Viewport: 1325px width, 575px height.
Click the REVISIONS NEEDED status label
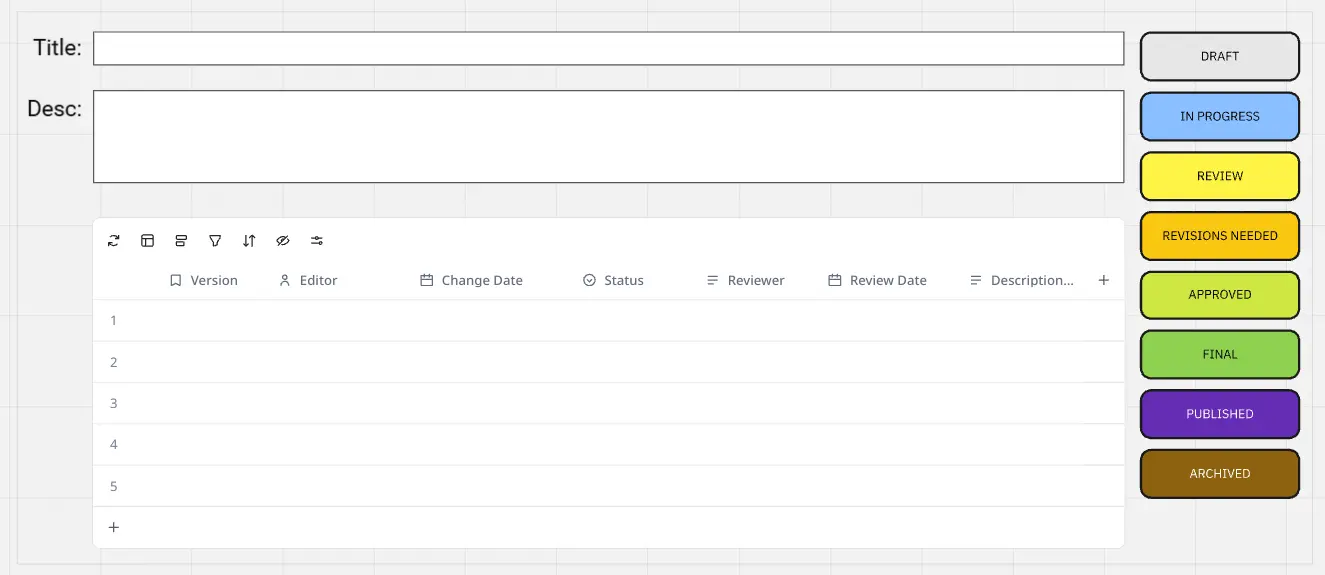(1219, 236)
